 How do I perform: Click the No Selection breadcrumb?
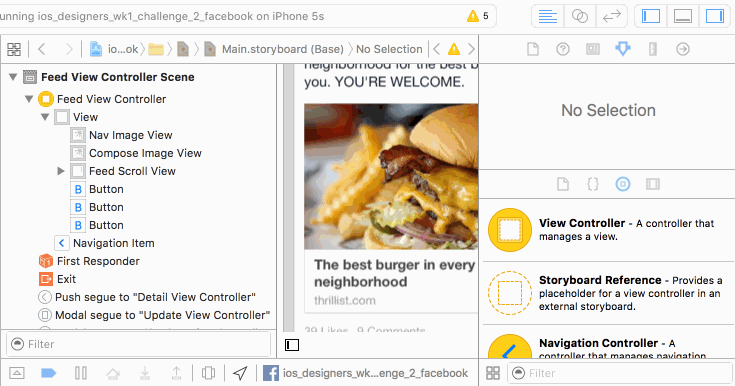(389, 49)
